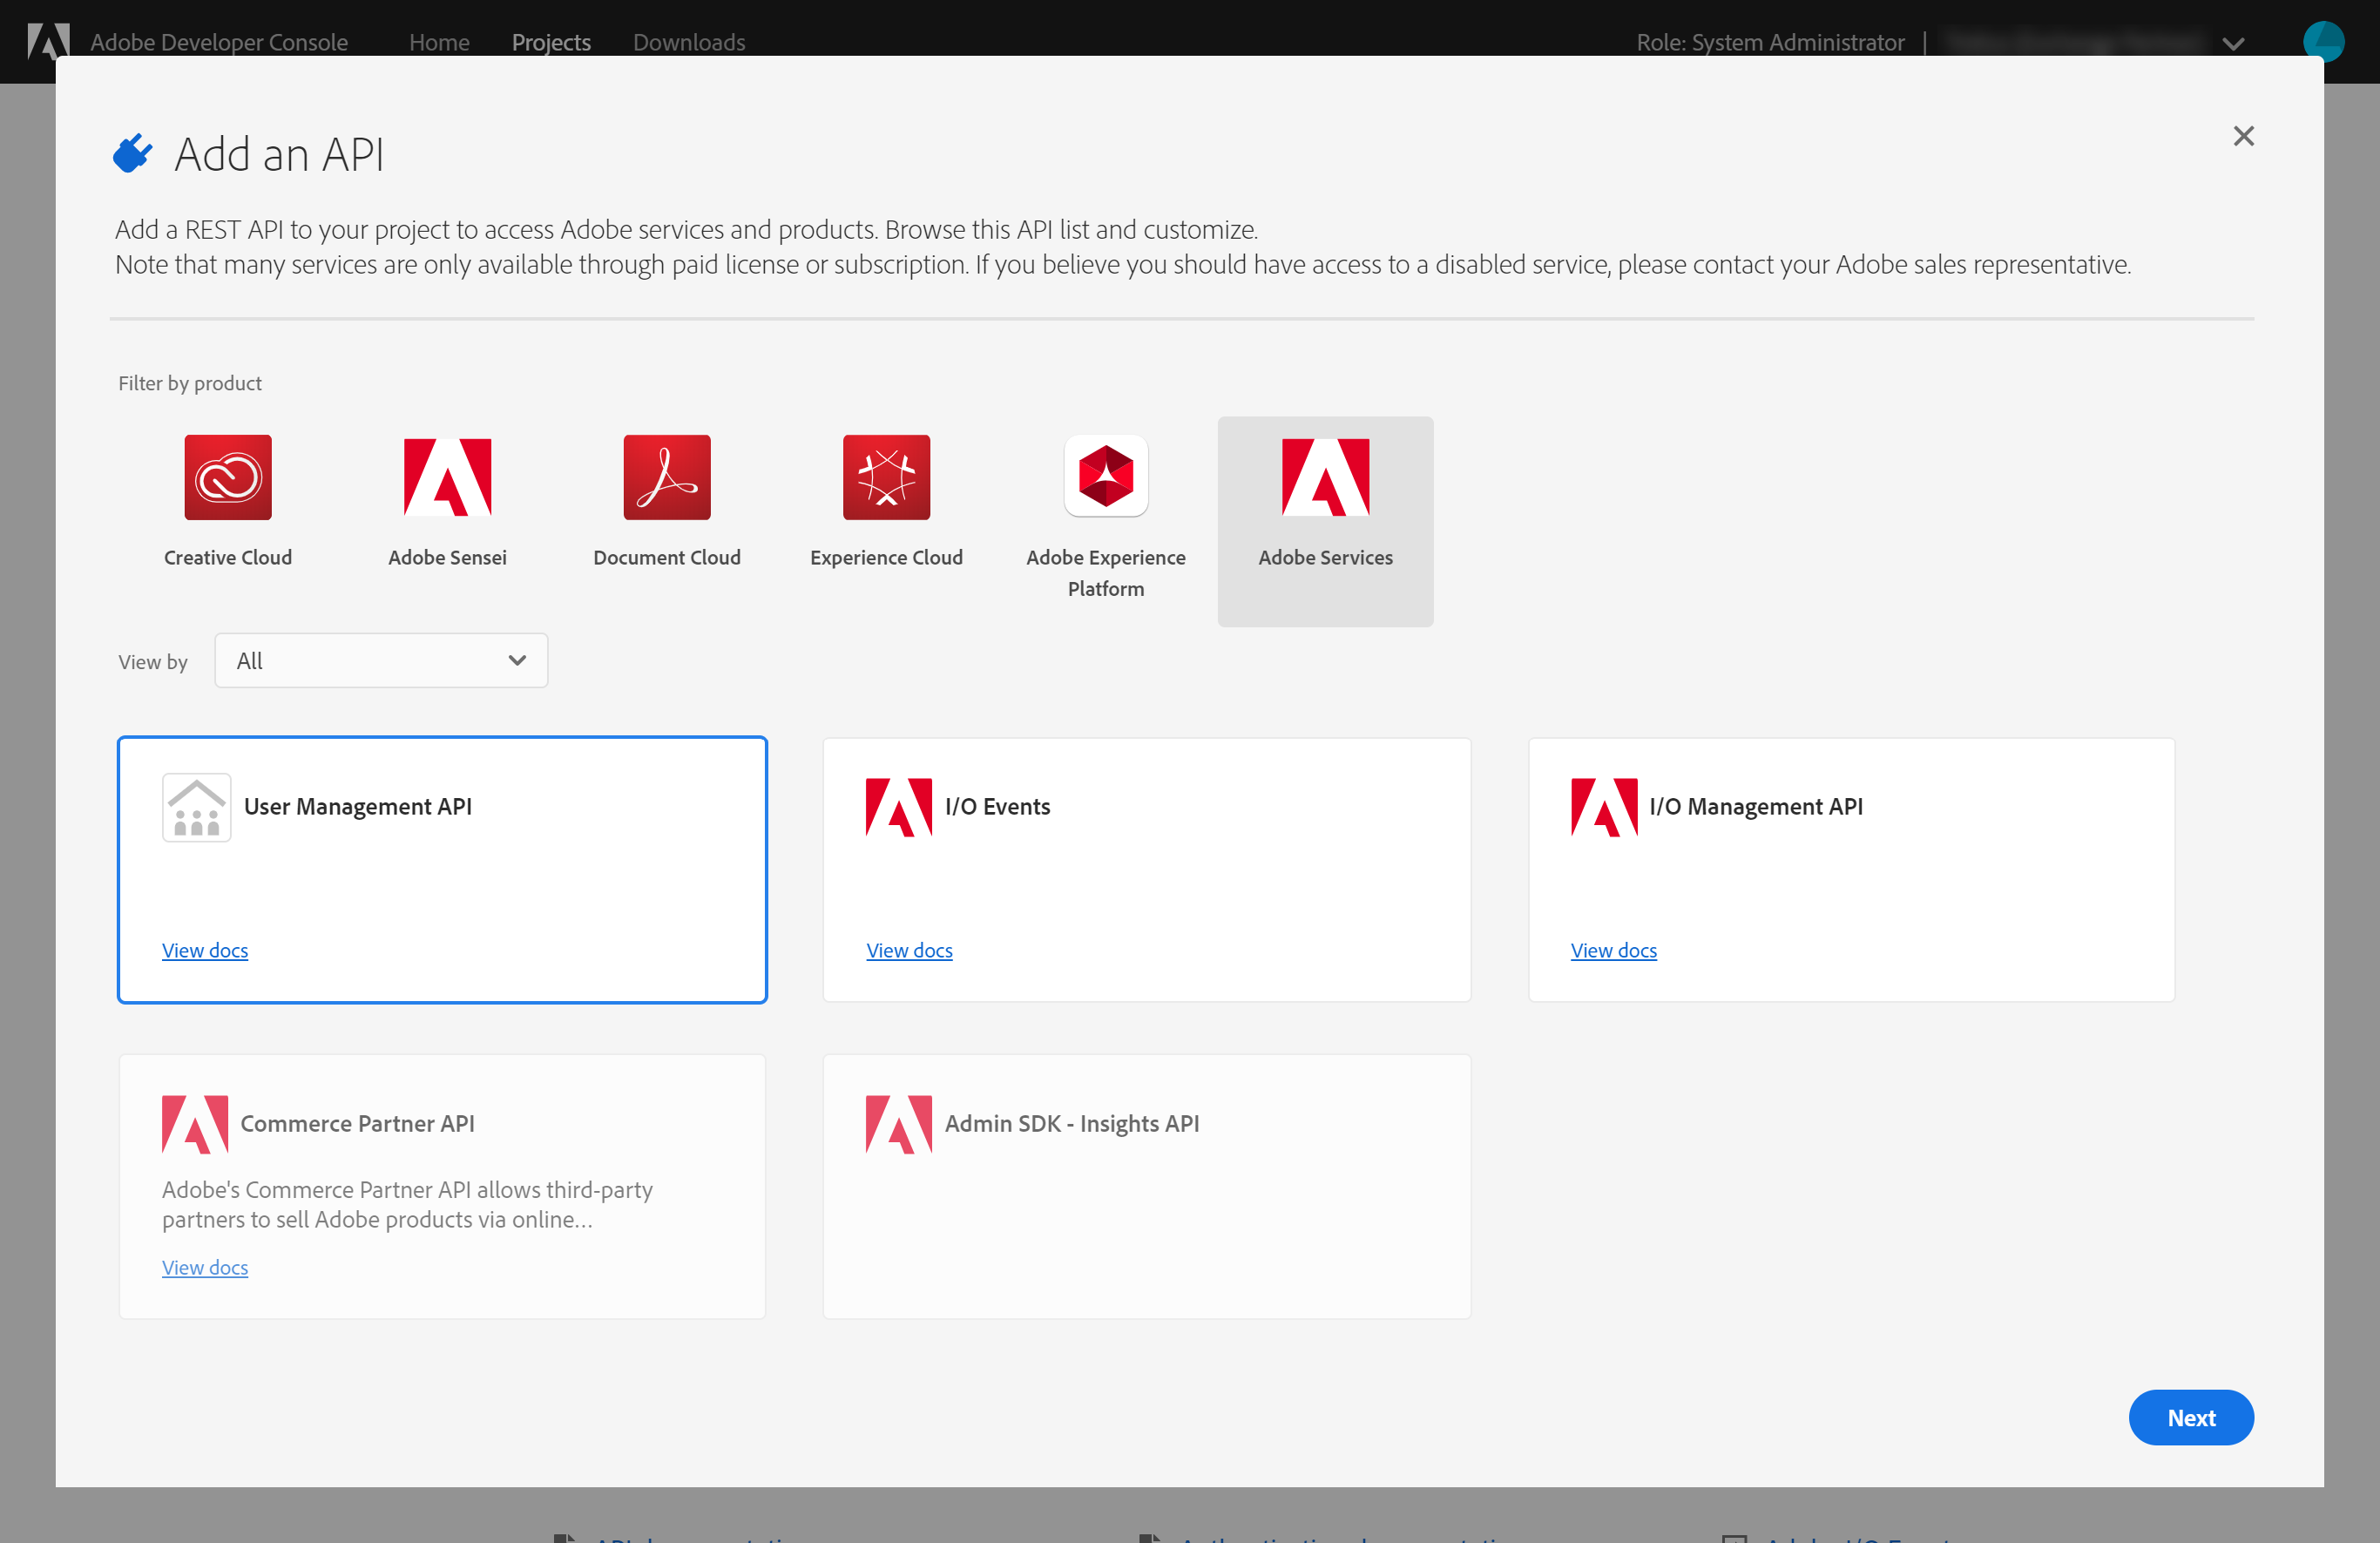Click the I/O Management API Adobe icon
The image size is (2380, 1543).
(1604, 807)
